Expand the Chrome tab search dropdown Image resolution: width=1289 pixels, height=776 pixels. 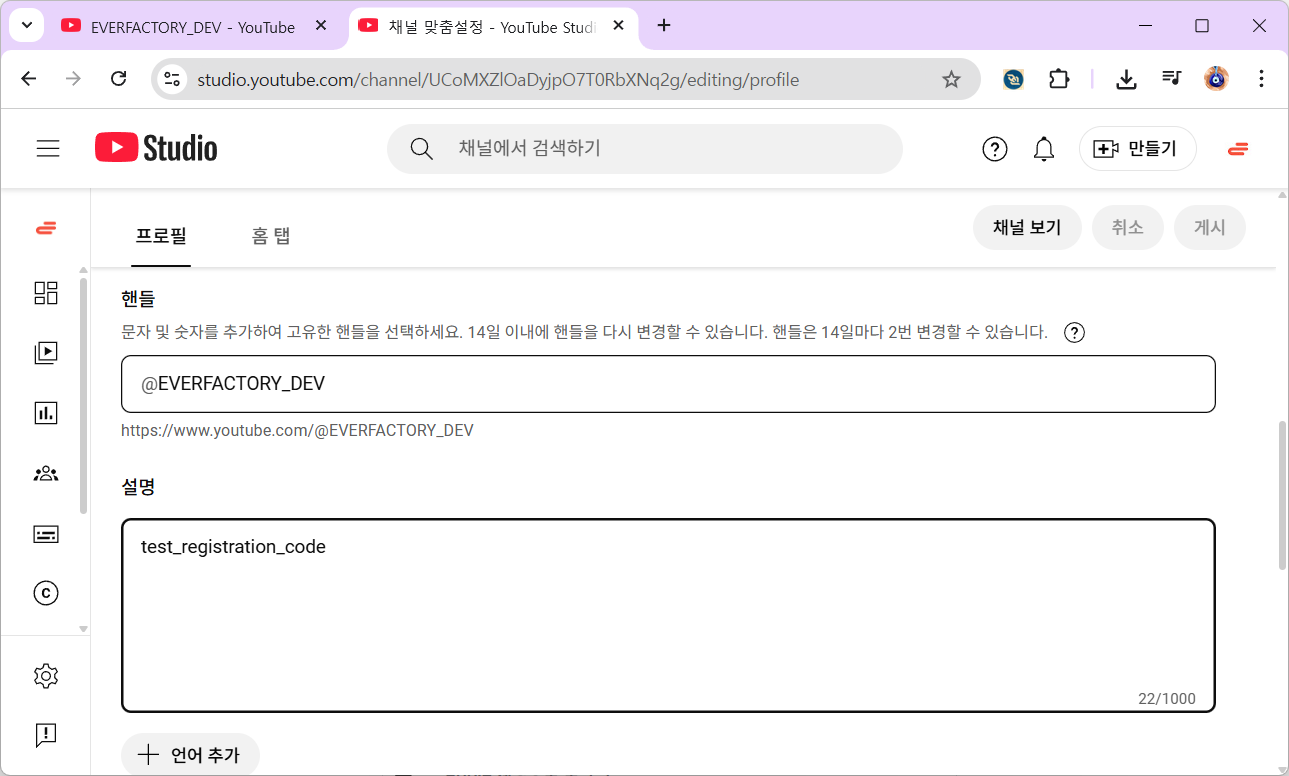(x=26, y=26)
